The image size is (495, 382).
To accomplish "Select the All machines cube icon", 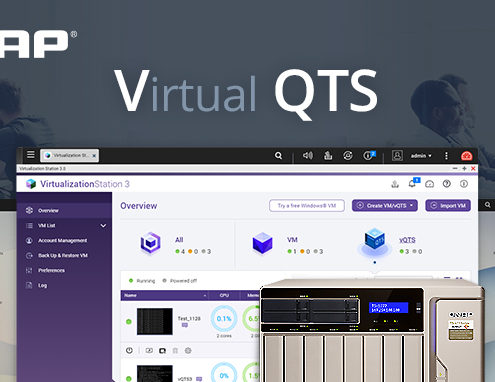I will point(150,243).
